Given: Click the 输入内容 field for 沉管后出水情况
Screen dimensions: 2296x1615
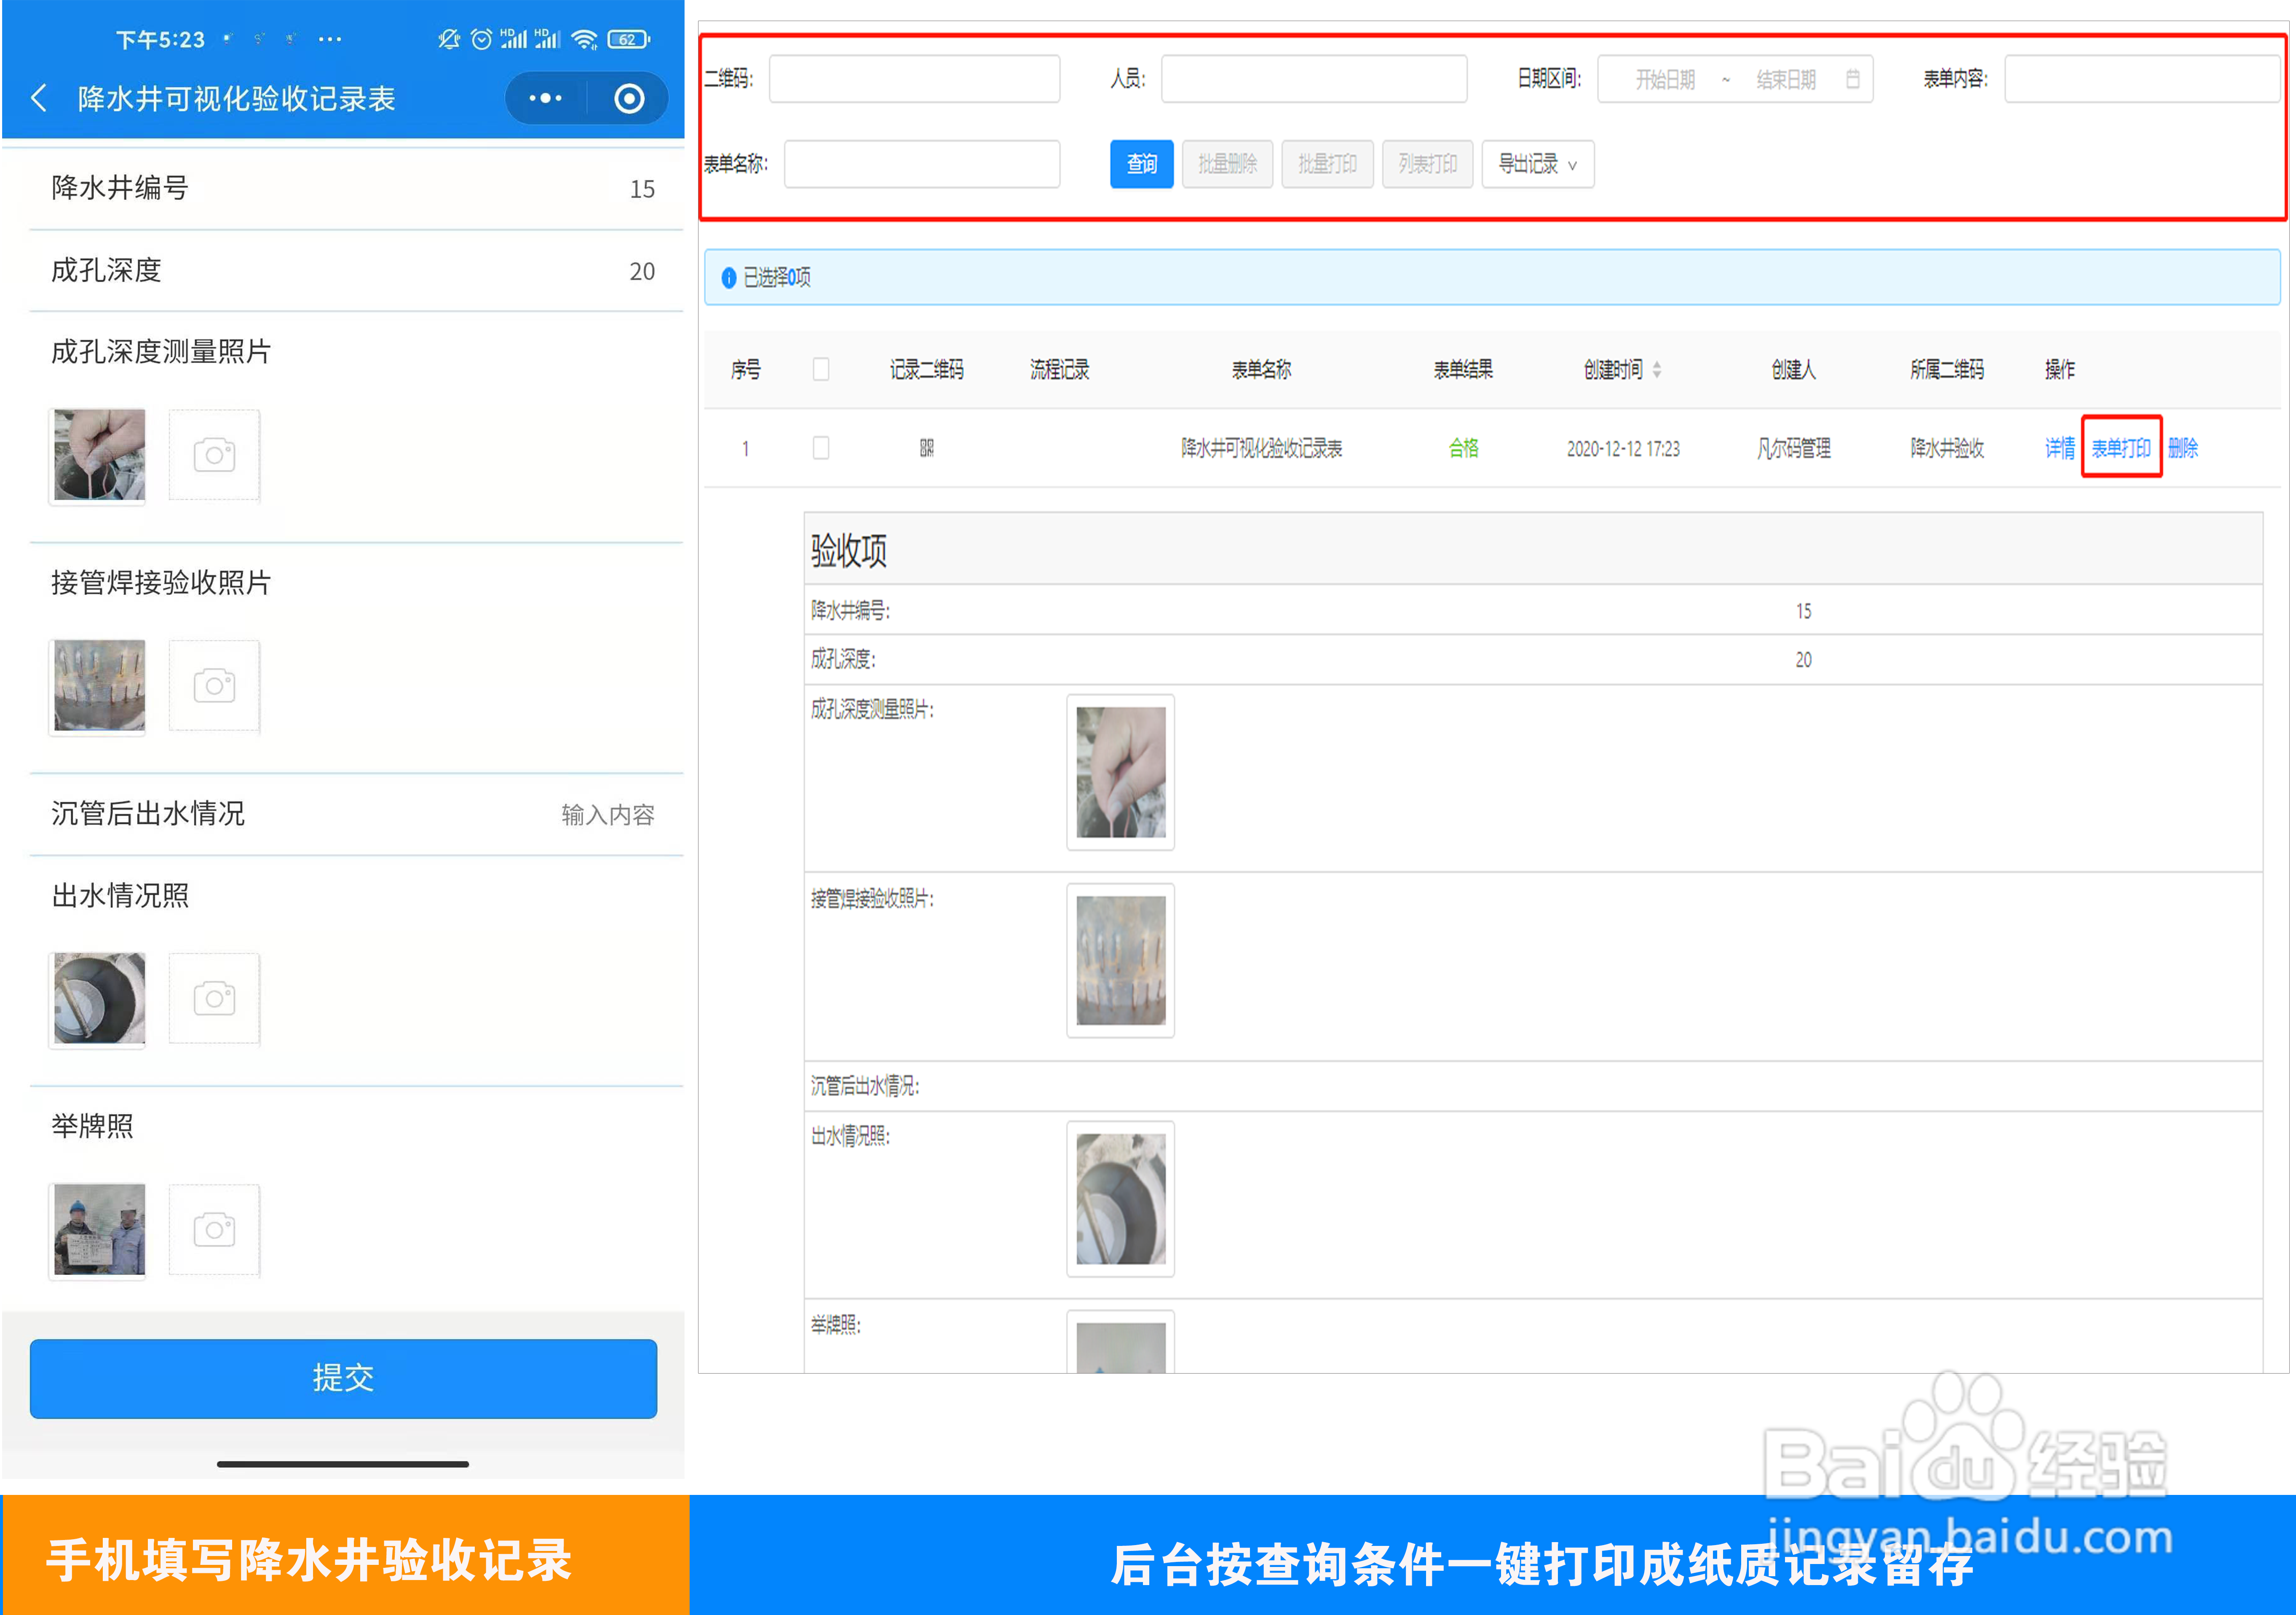Looking at the screenshot, I should (608, 814).
